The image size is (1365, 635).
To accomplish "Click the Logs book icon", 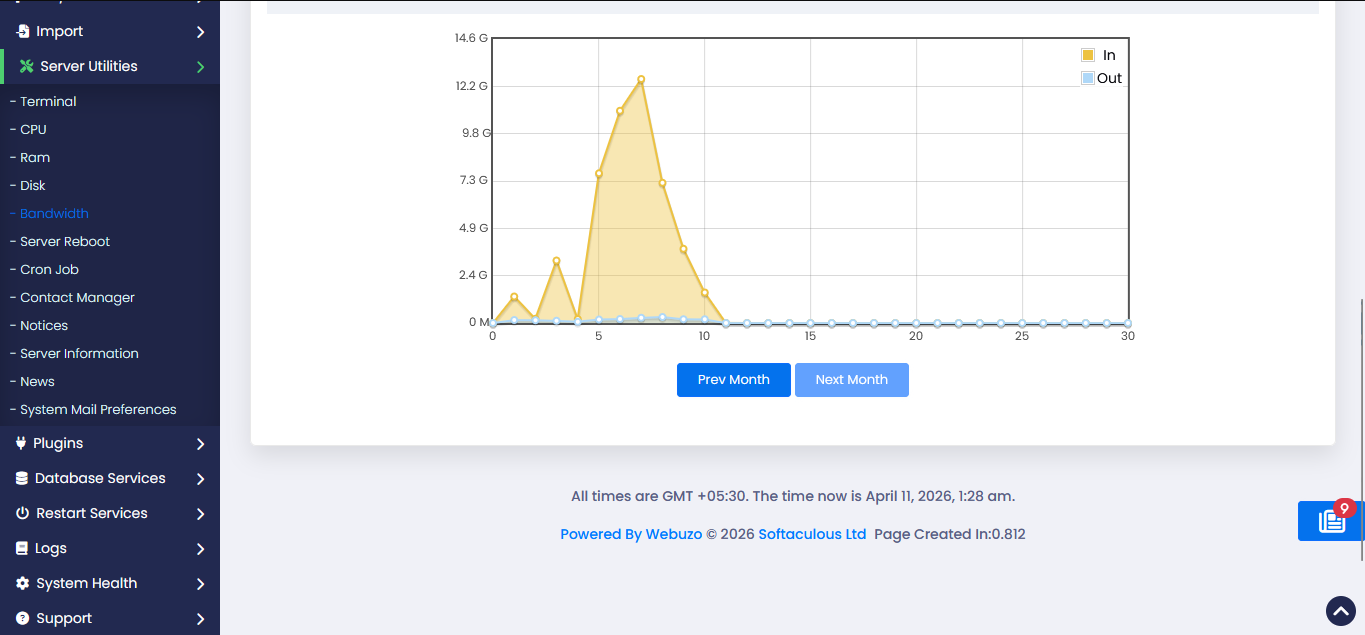I will (22, 548).
